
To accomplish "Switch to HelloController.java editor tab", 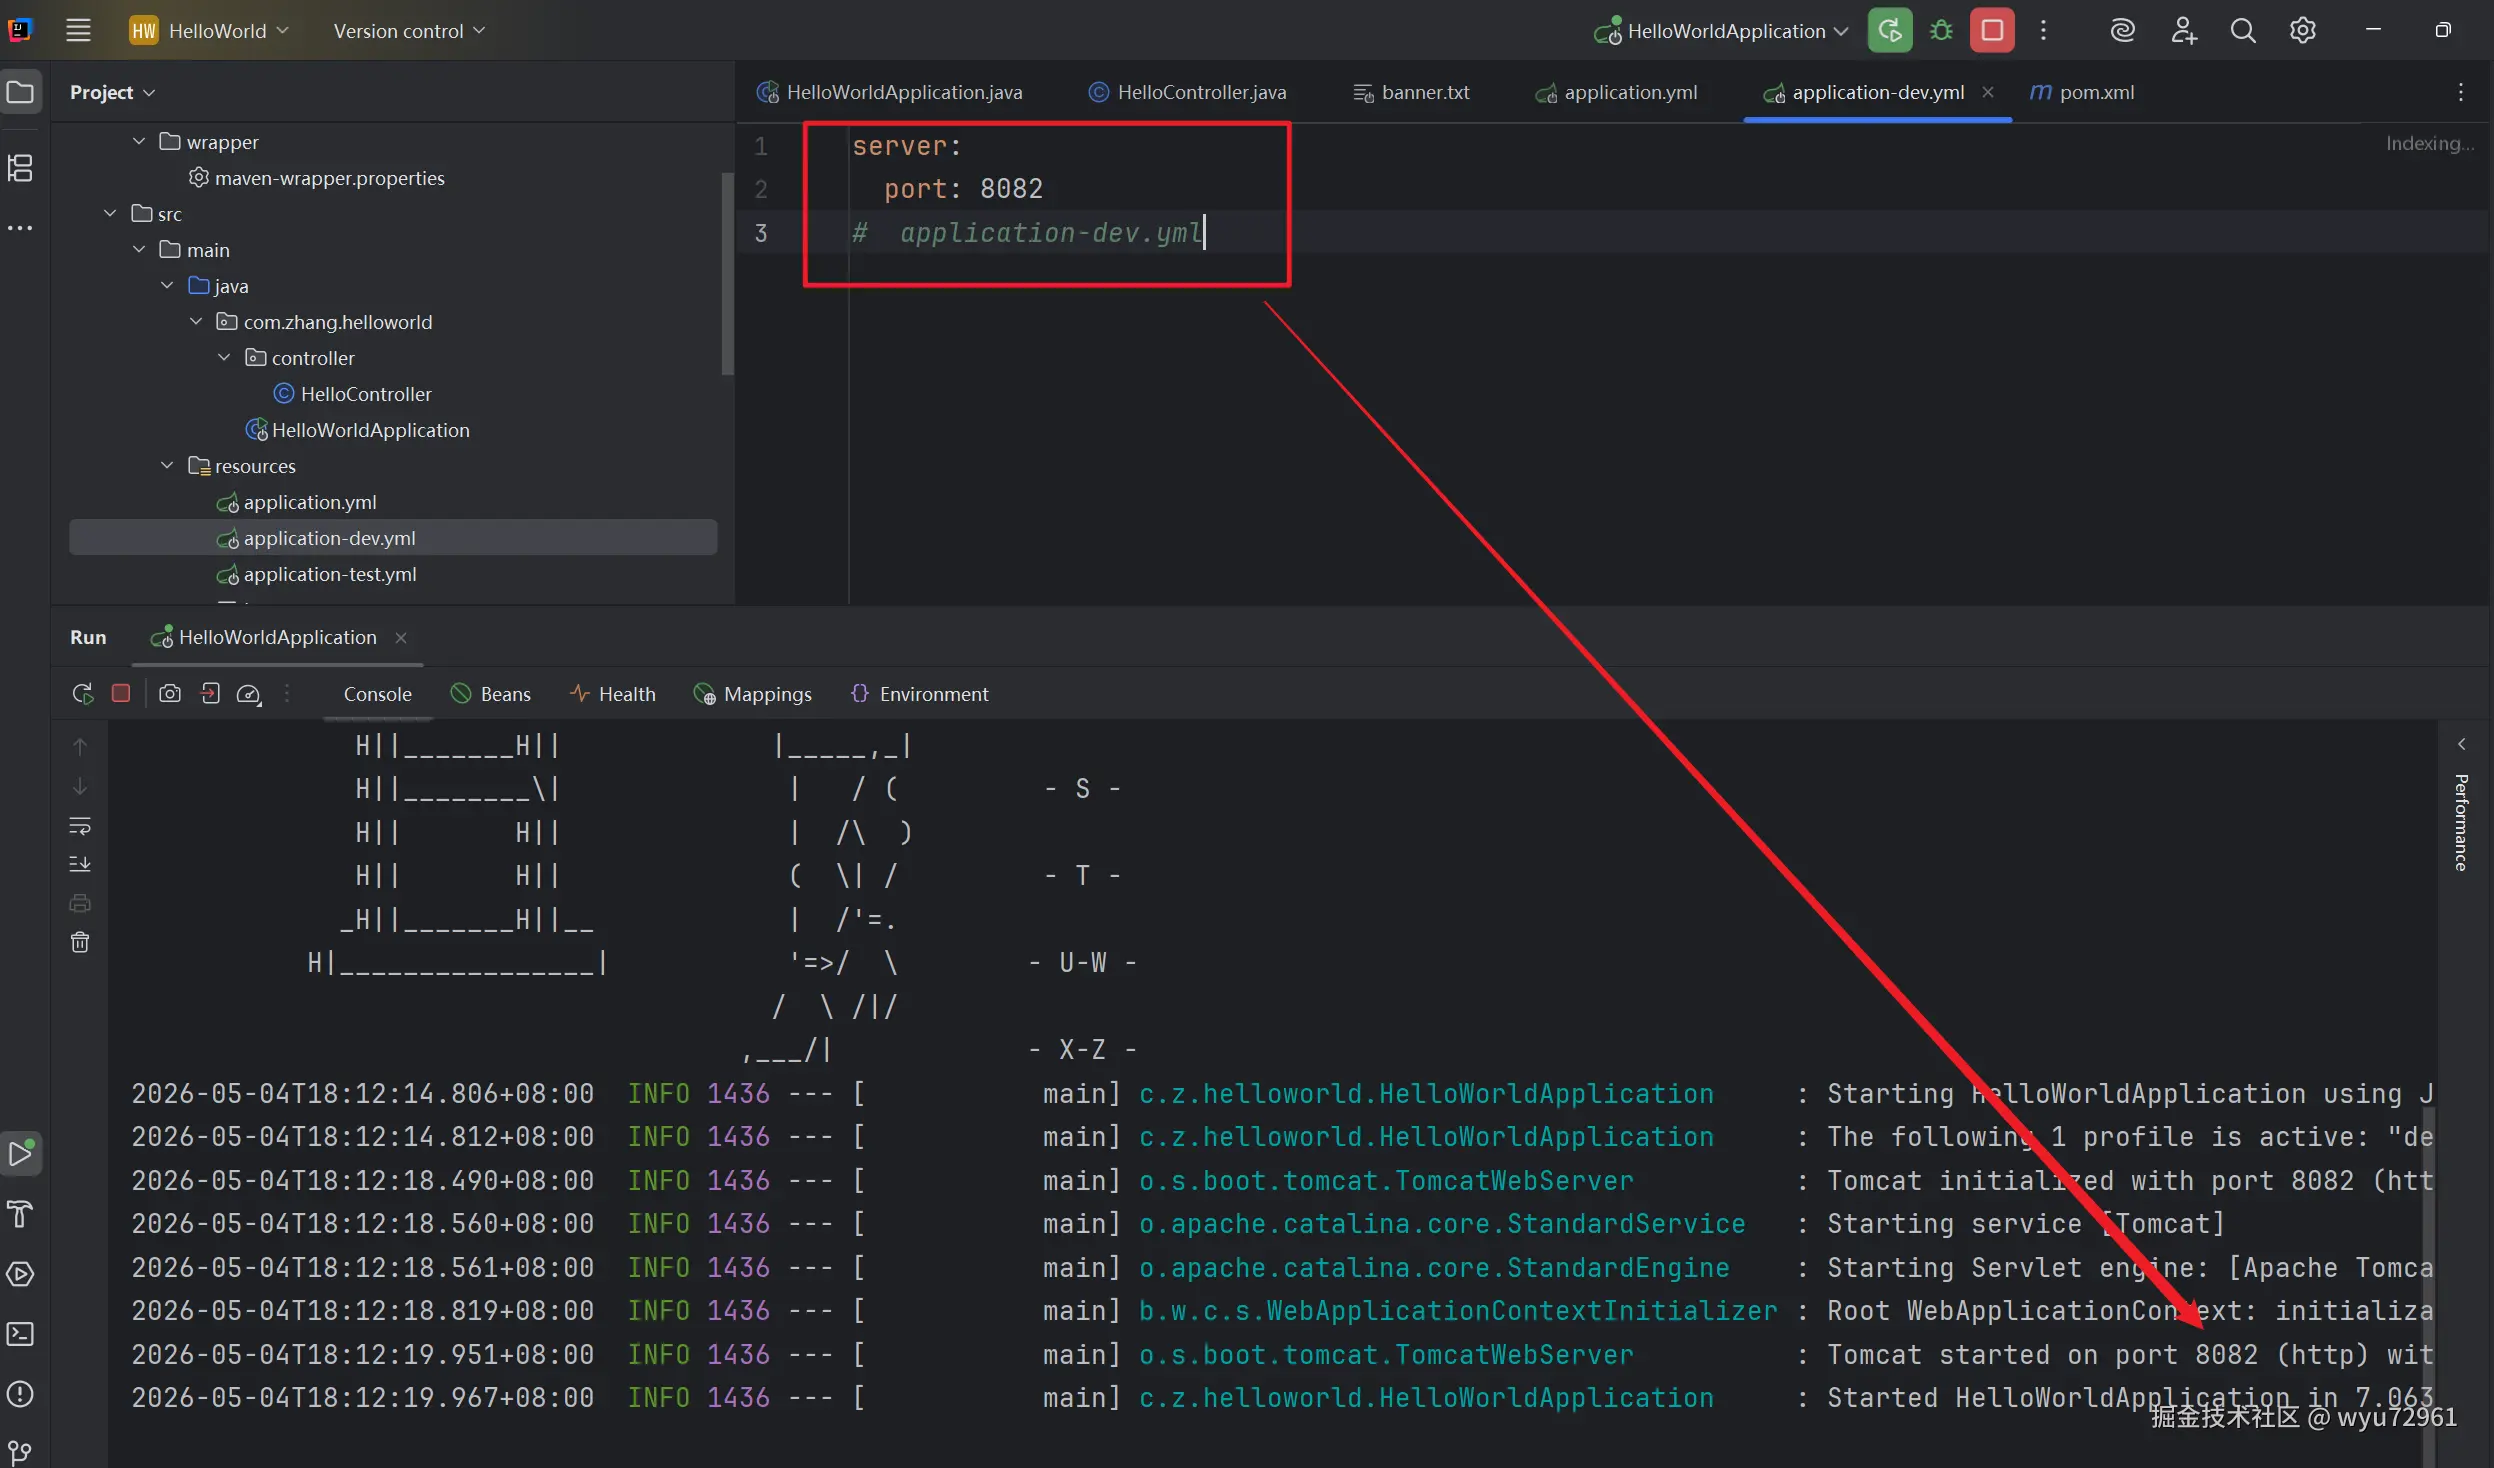I will (1187, 92).
